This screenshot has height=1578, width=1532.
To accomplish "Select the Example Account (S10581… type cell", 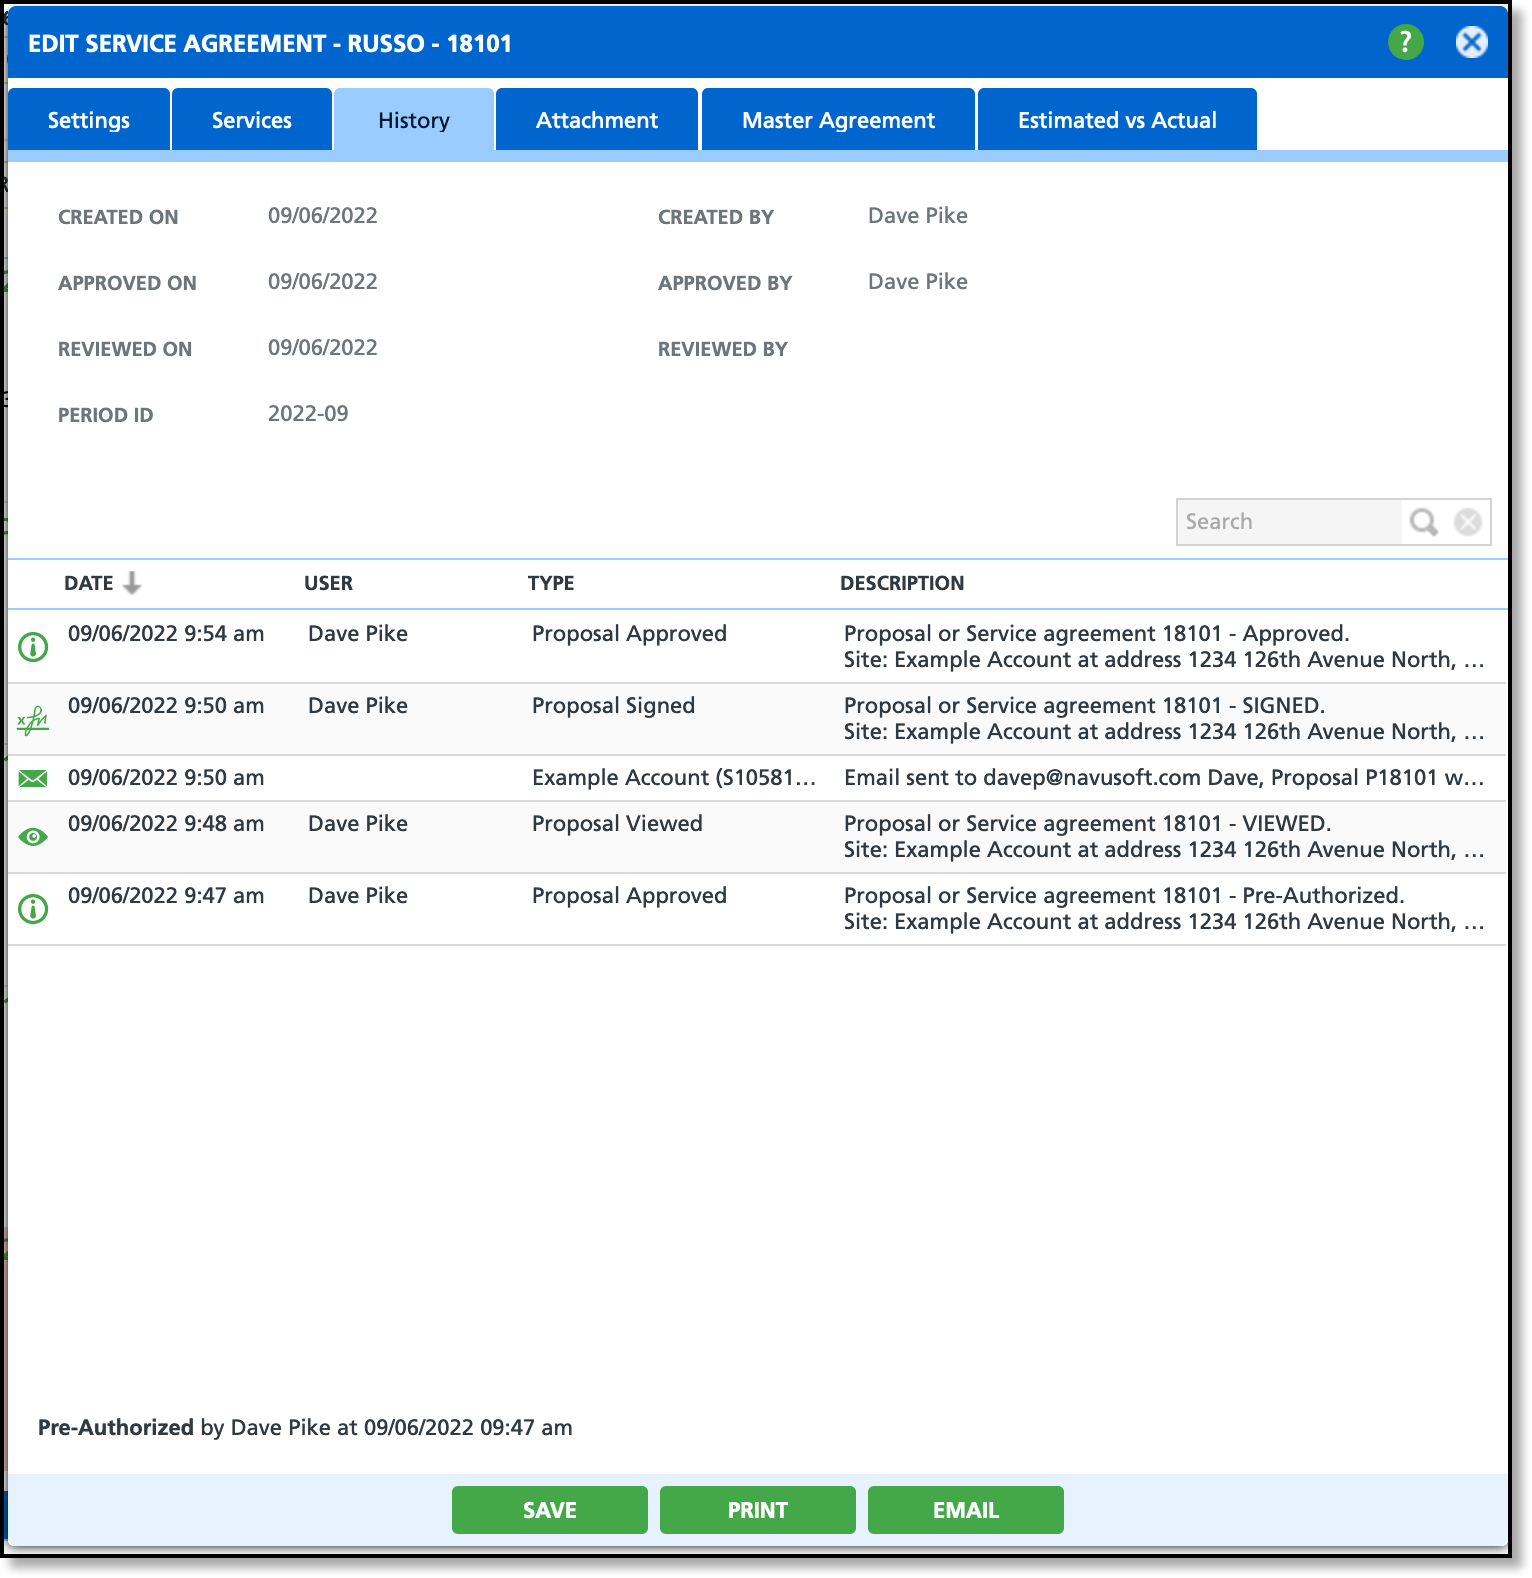I will 674,778.
